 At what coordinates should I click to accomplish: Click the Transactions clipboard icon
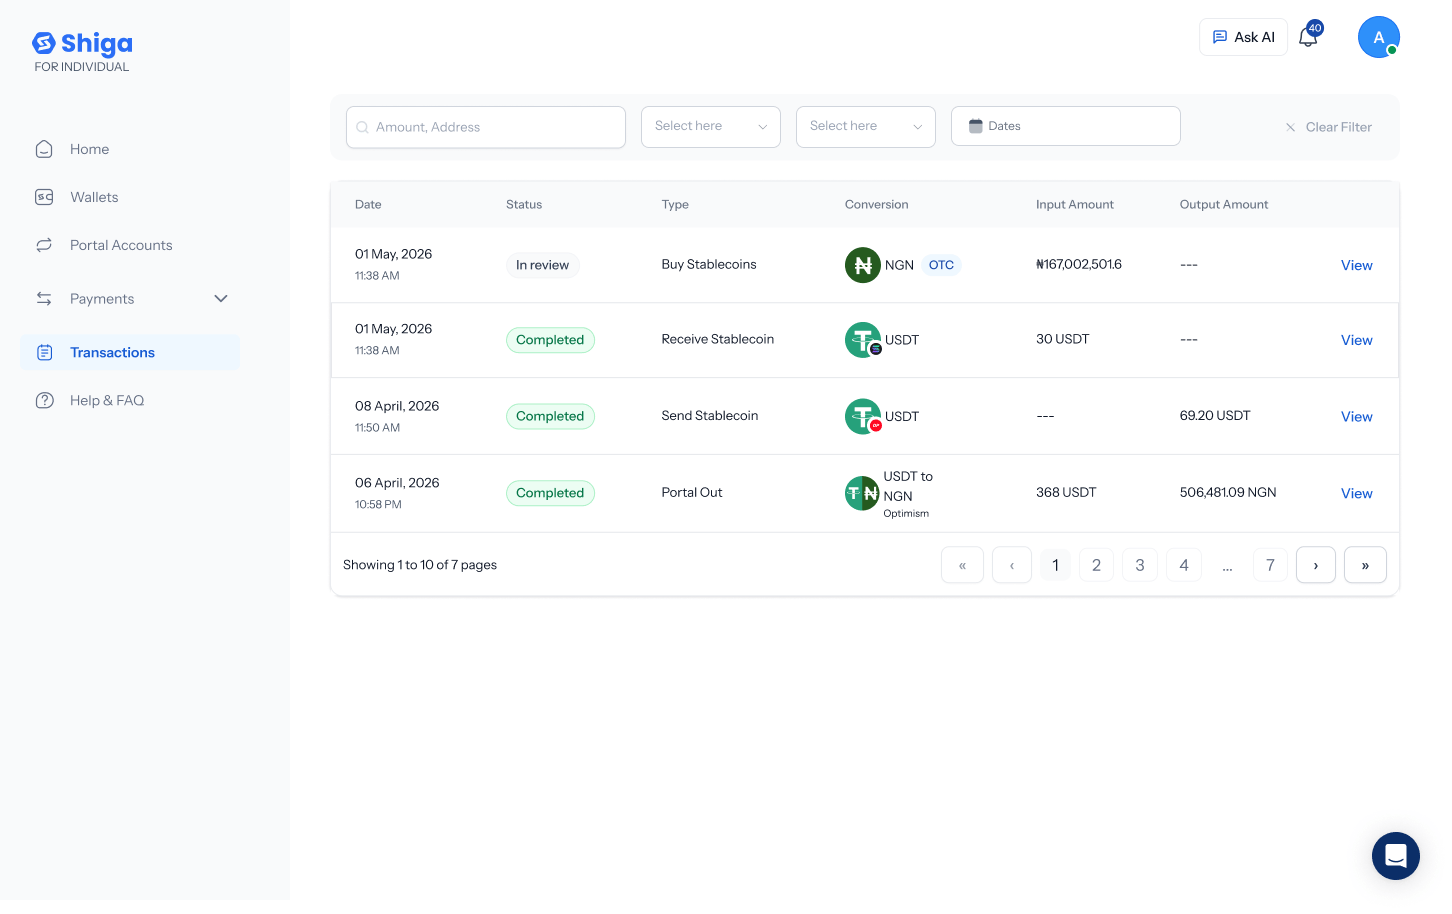coord(44,353)
